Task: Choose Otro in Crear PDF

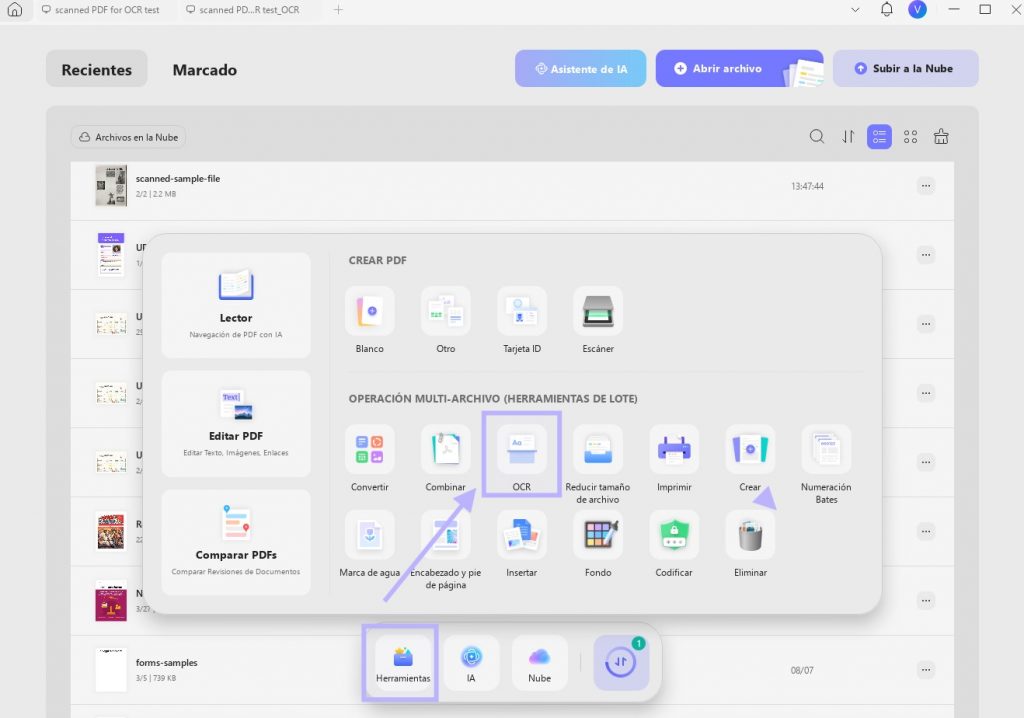Action: [x=445, y=312]
